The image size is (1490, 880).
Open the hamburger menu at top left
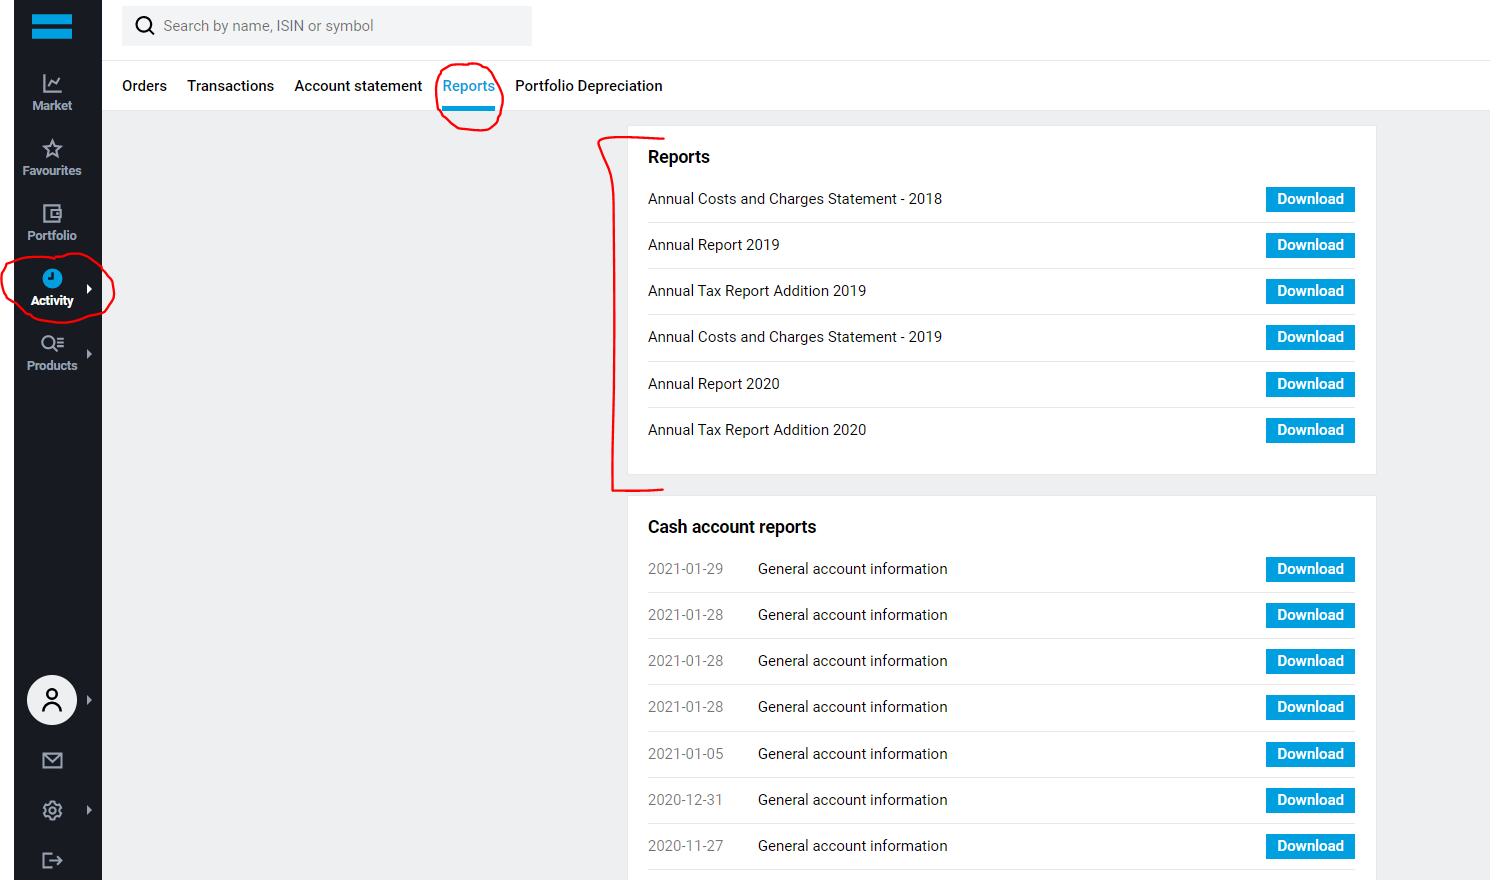52,26
